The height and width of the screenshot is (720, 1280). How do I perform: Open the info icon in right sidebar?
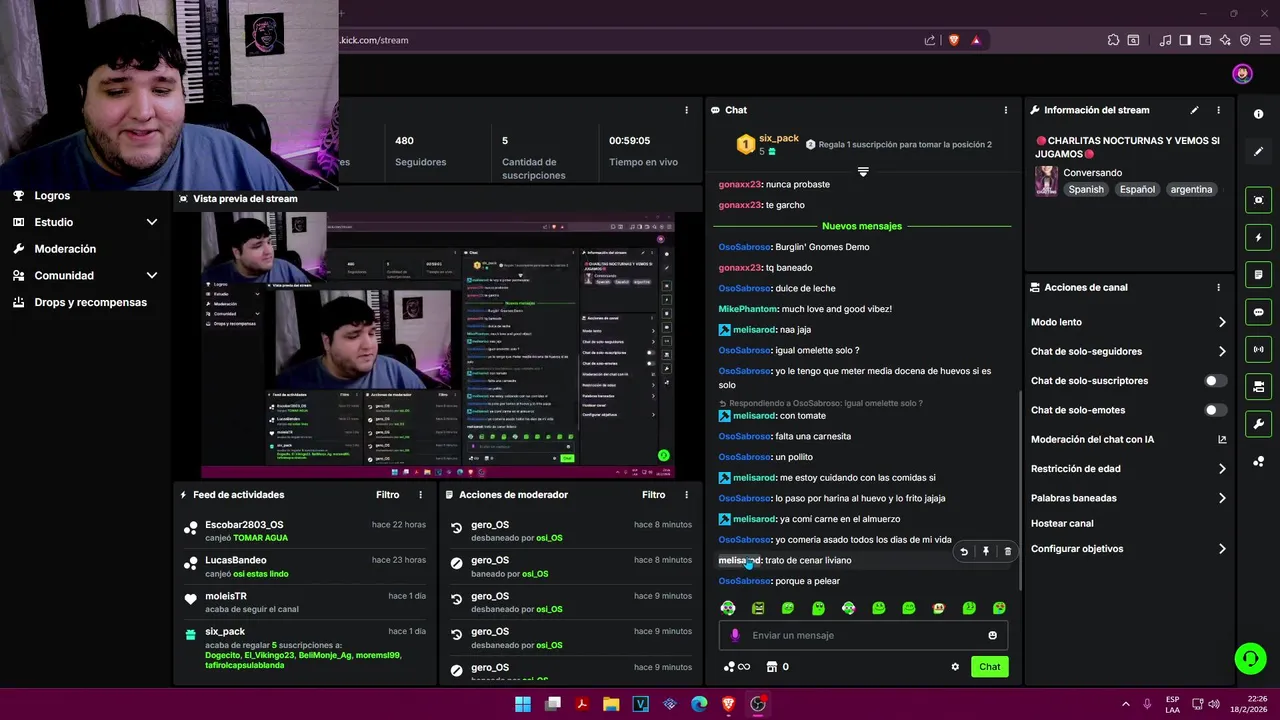[x=1258, y=114]
